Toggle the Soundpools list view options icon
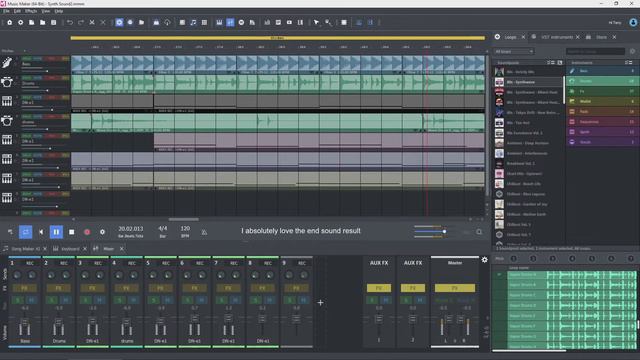This screenshot has width=640, height=360. [x=551, y=62]
